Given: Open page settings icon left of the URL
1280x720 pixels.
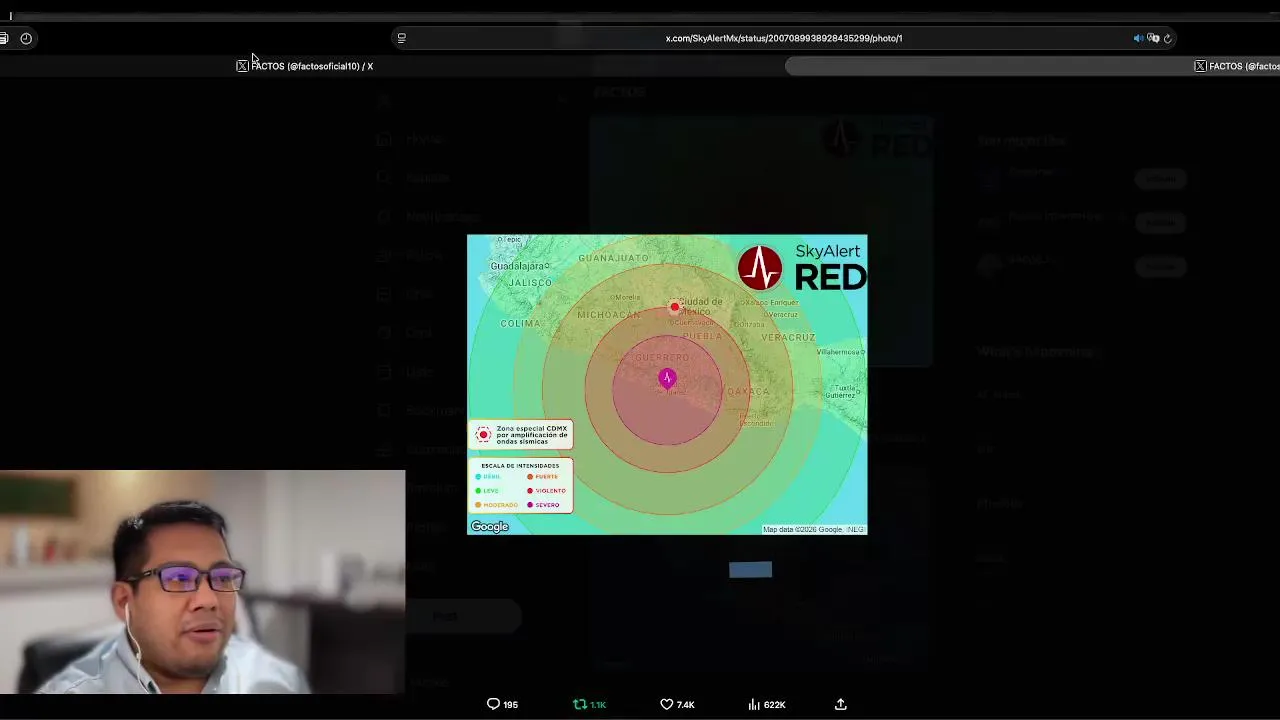Looking at the screenshot, I should pyautogui.click(x=401, y=38).
